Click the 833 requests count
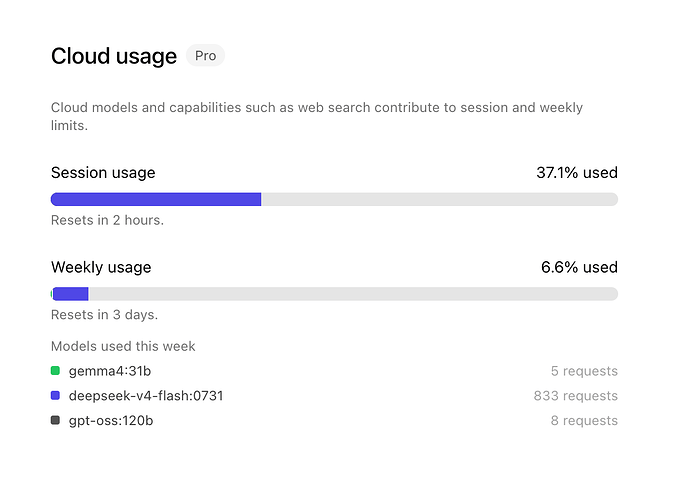The width and height of the screenshot is (679, 500). [576, 396]
